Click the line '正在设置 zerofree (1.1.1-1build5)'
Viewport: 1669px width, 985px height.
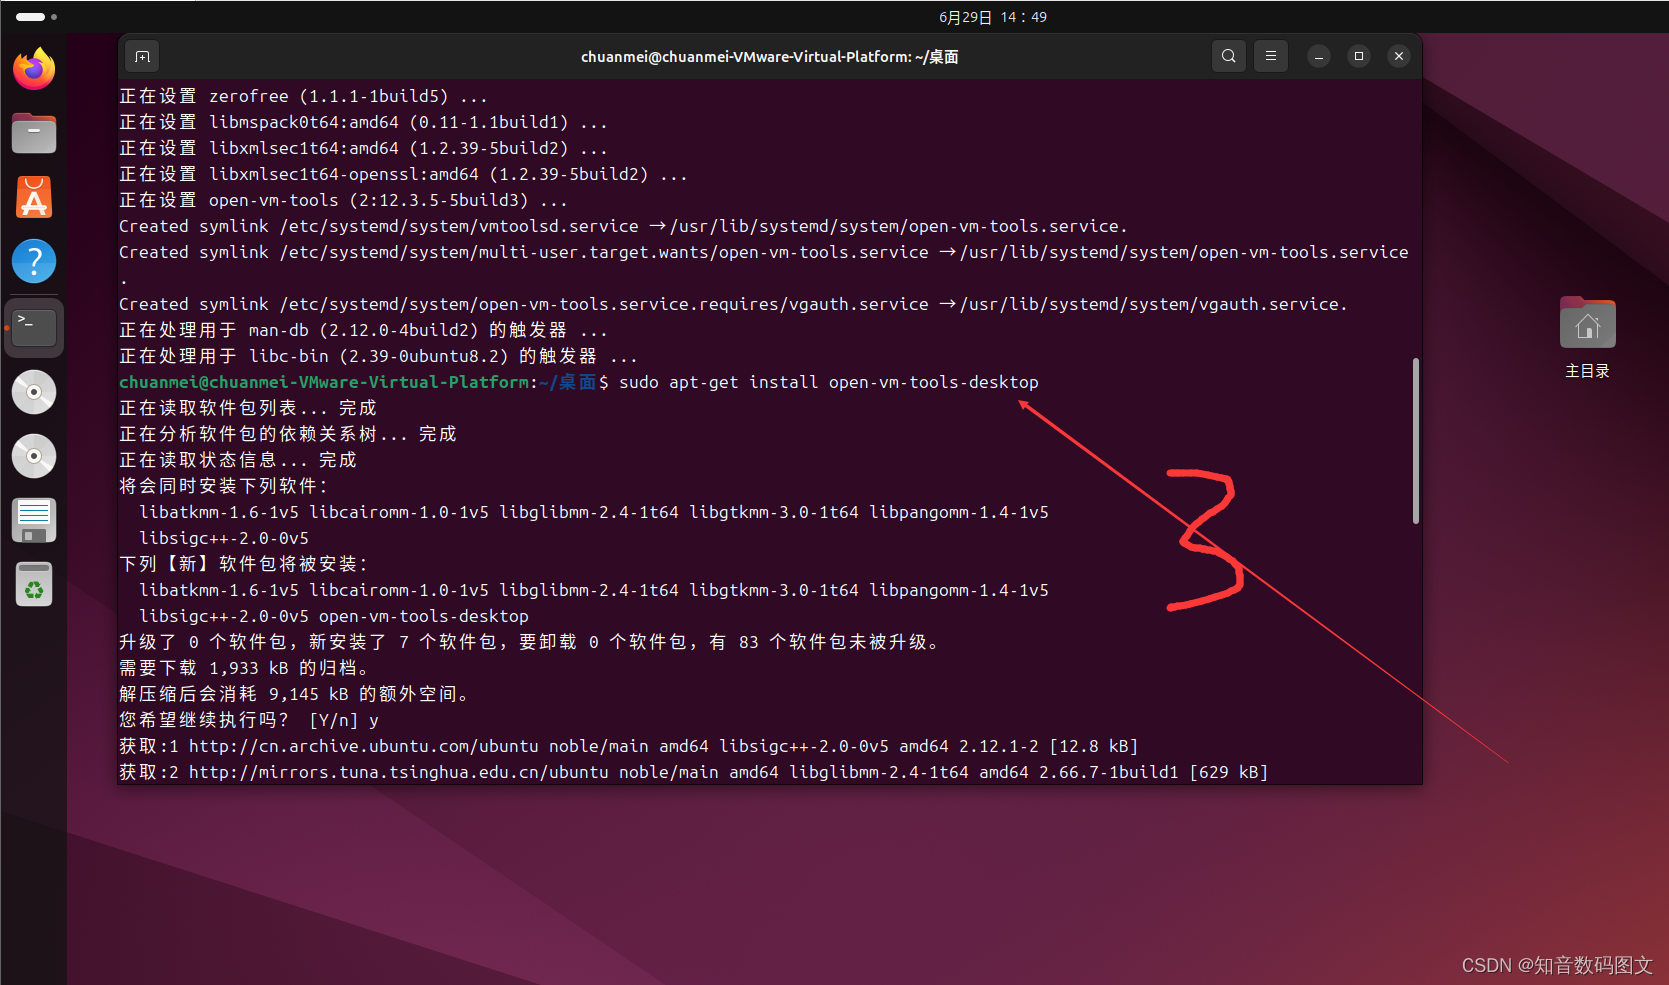click(303, 96)
